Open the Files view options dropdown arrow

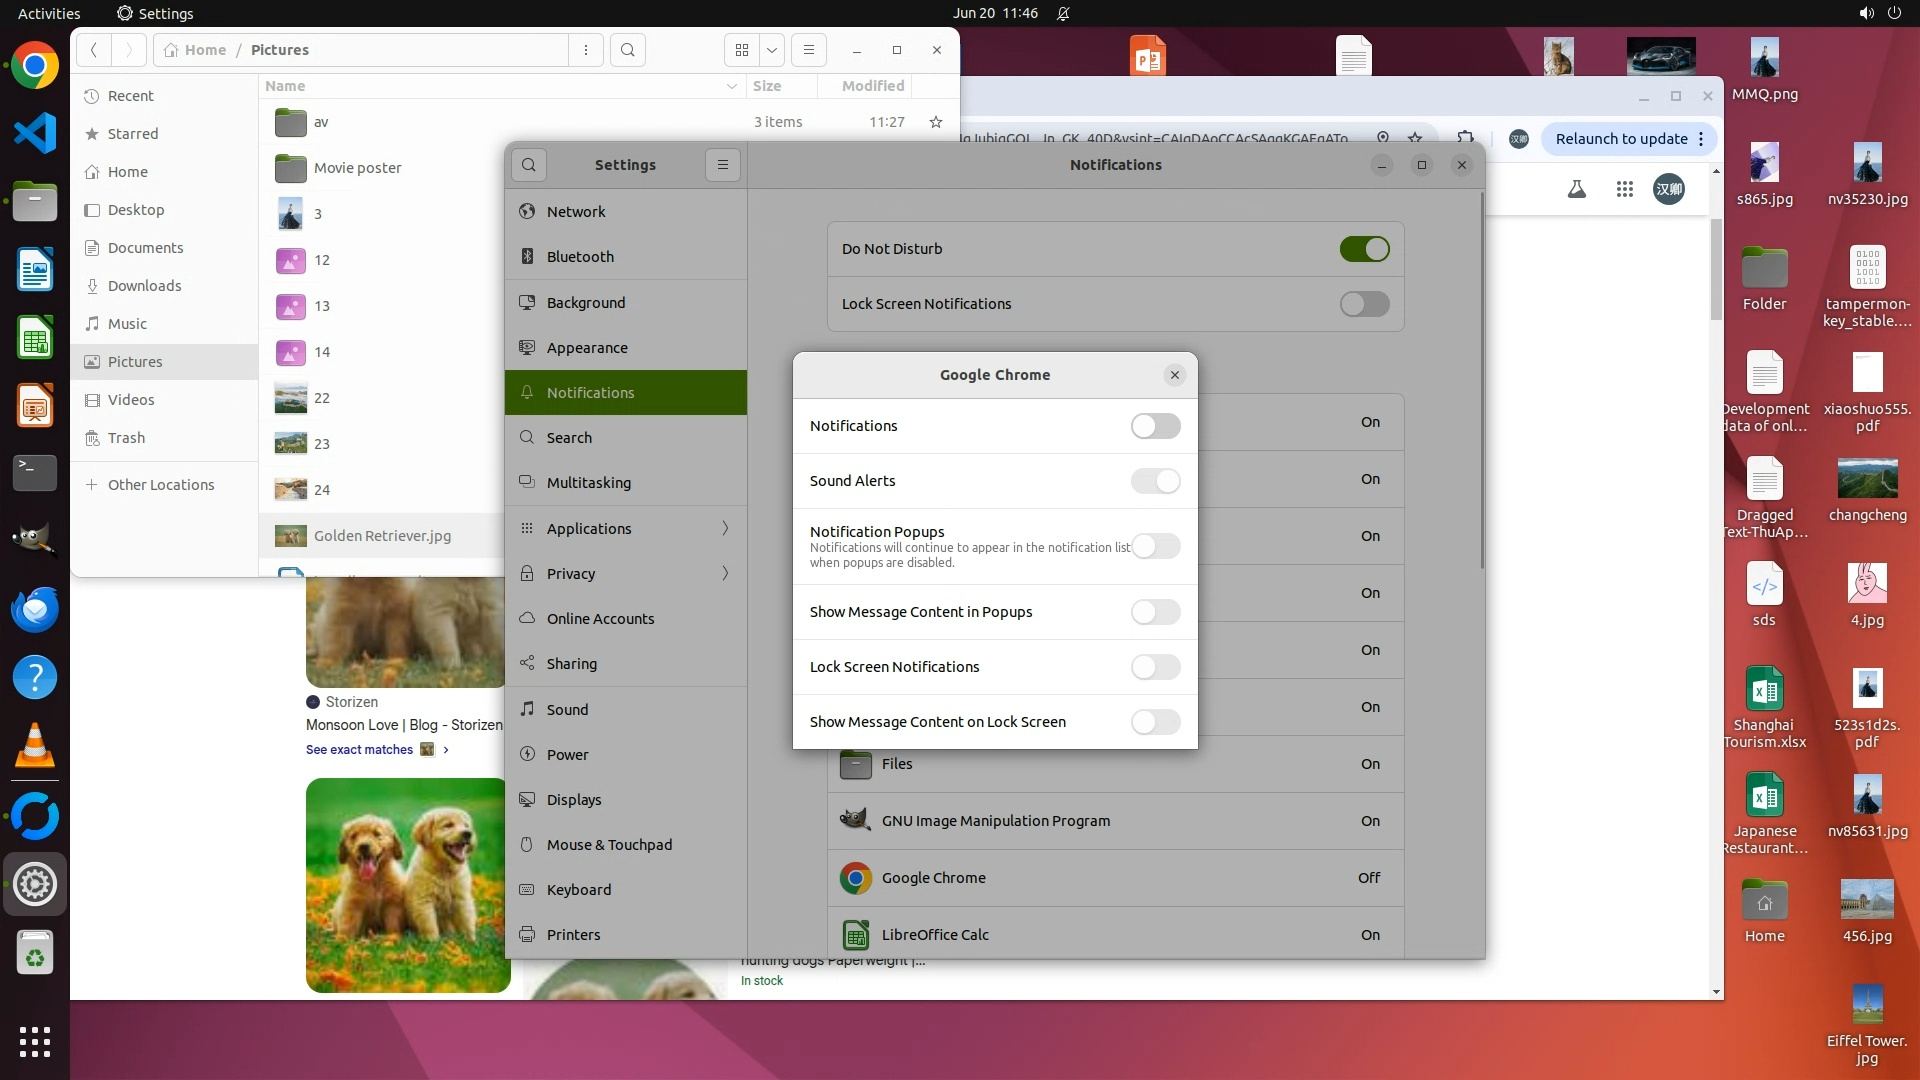(x=772, y=50)
